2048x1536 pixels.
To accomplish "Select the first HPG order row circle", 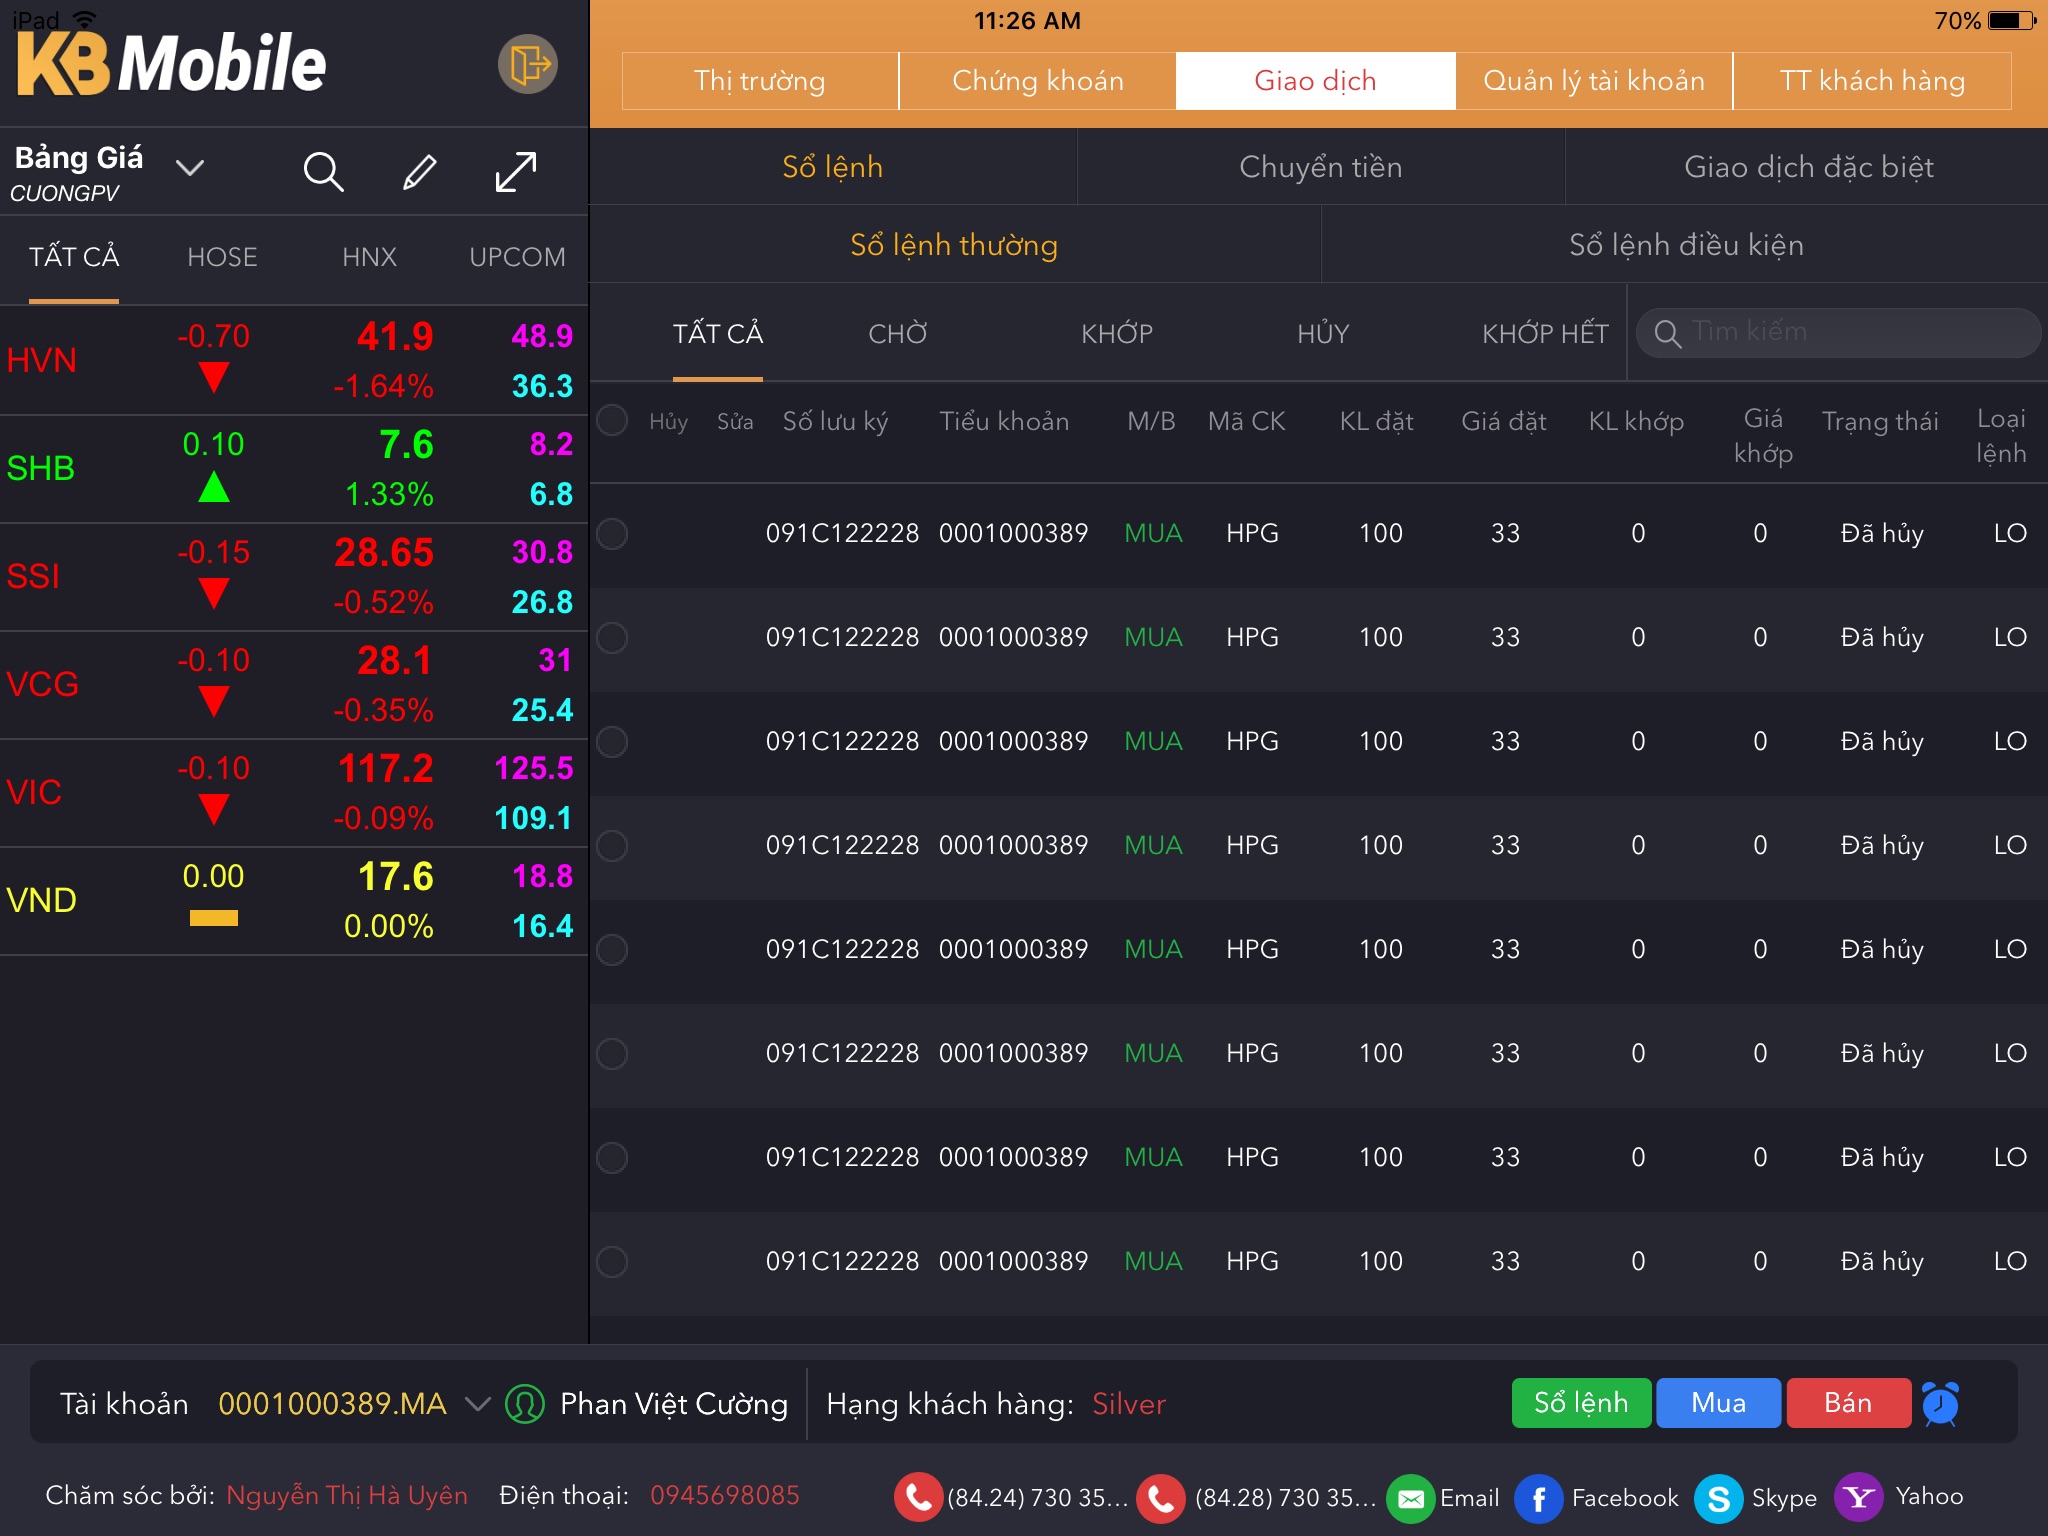I will [612, 534].
